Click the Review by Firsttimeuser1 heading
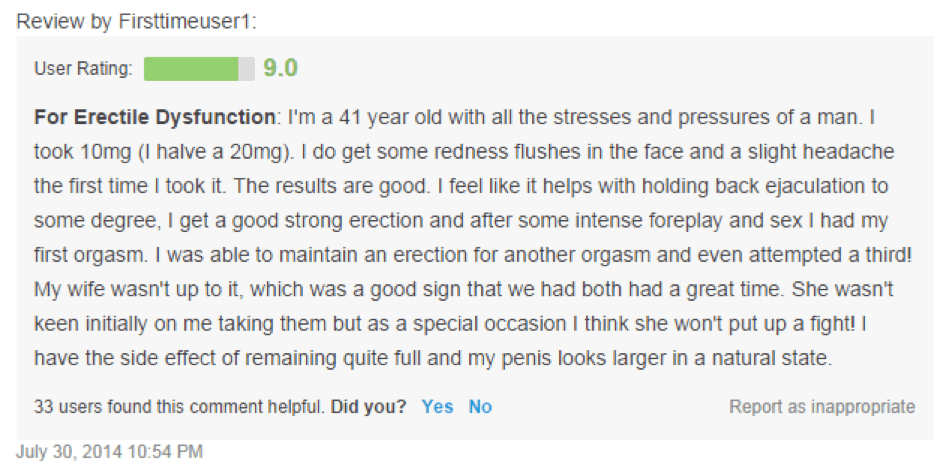Screen dimensions: 936x473 coord(136,22)
